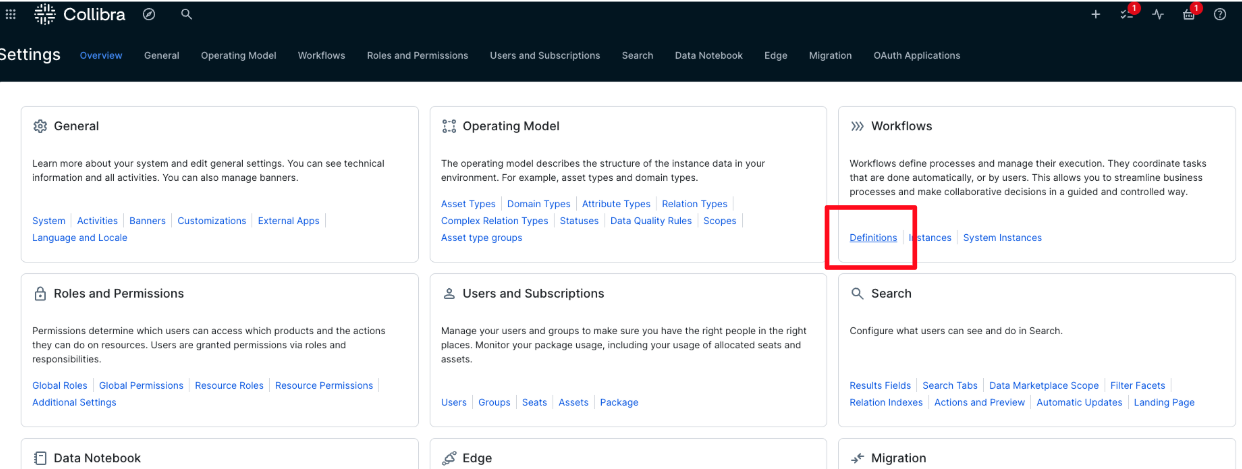
Task: Open the Users link
Action: (454, 403)
